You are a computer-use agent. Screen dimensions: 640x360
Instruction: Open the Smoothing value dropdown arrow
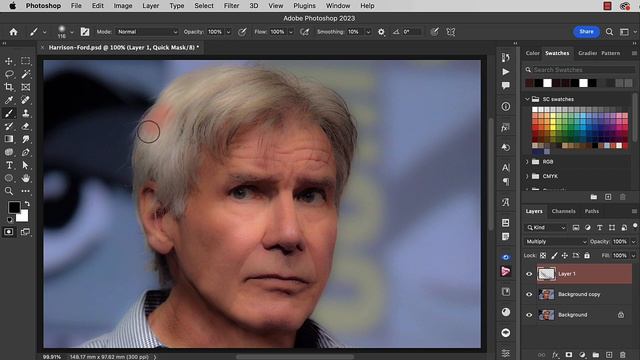pyautogui.click(x=368, y=32)
